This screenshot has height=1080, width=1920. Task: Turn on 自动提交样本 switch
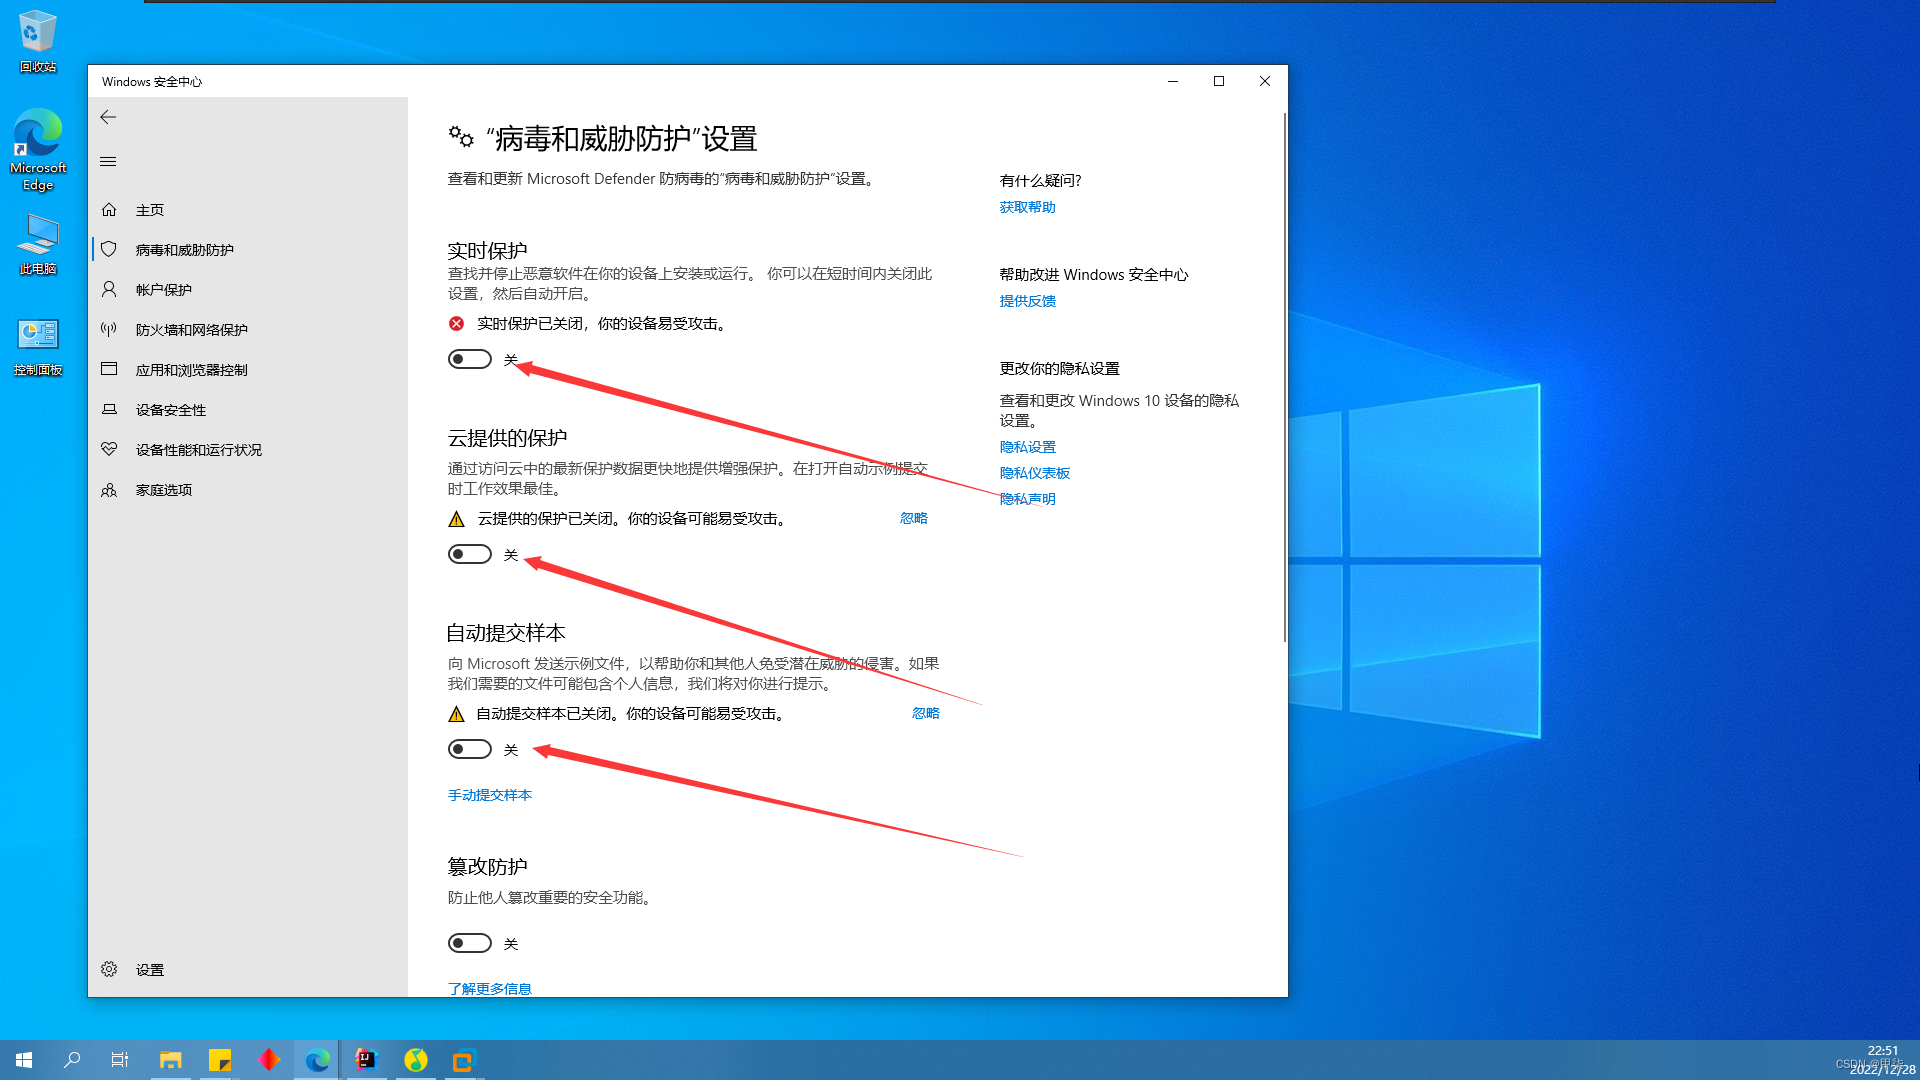click(x=470, y=749)
